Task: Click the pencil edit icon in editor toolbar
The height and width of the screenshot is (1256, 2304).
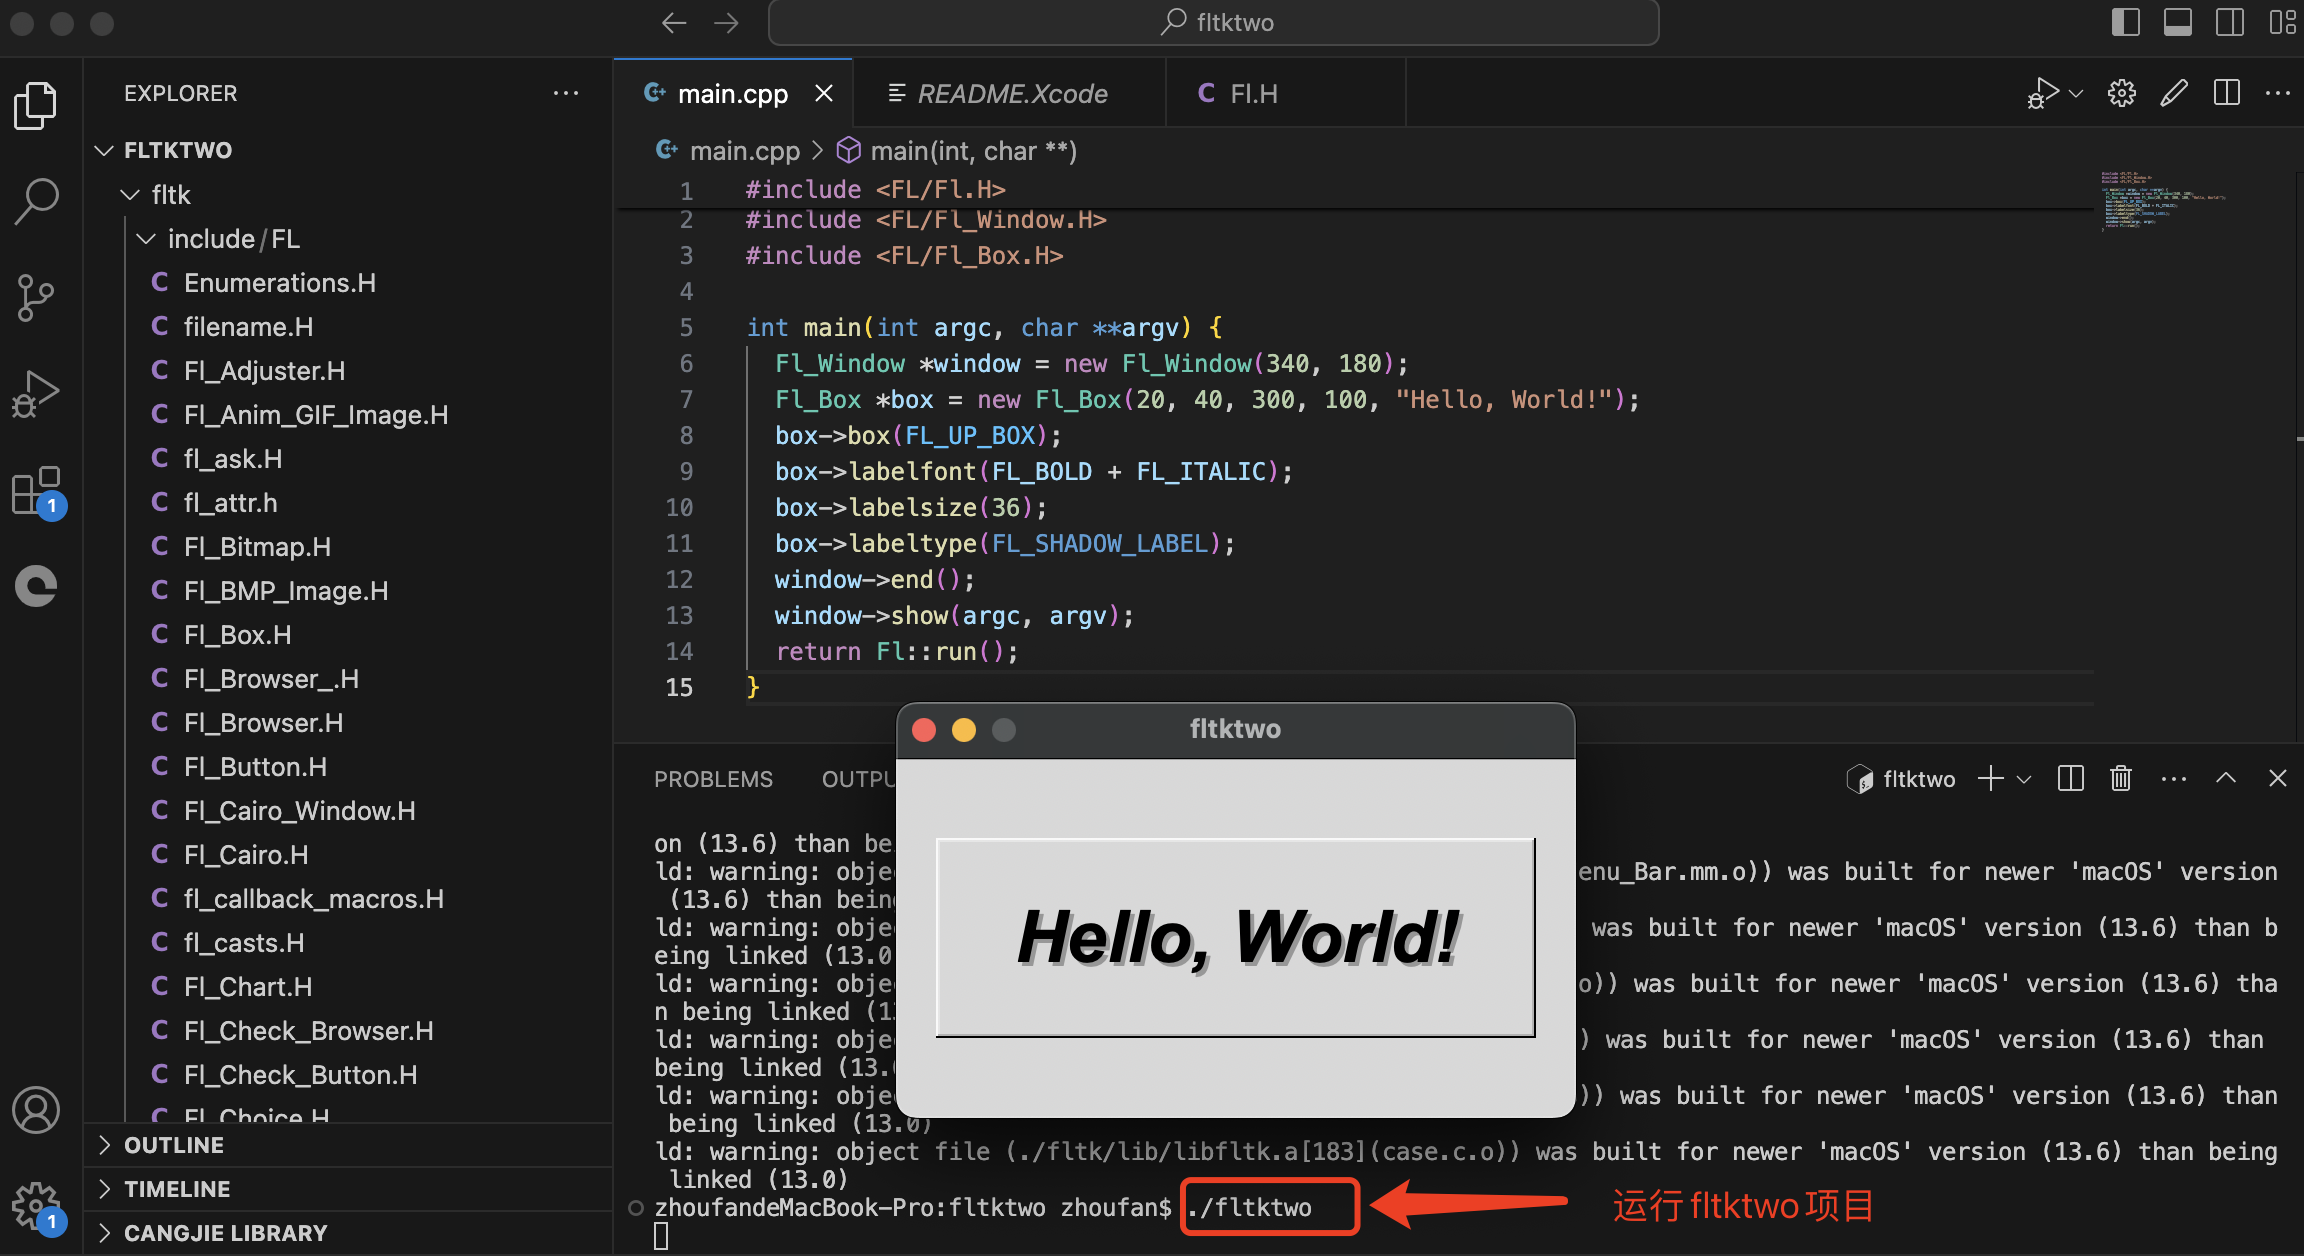Action: [2174, 93]
